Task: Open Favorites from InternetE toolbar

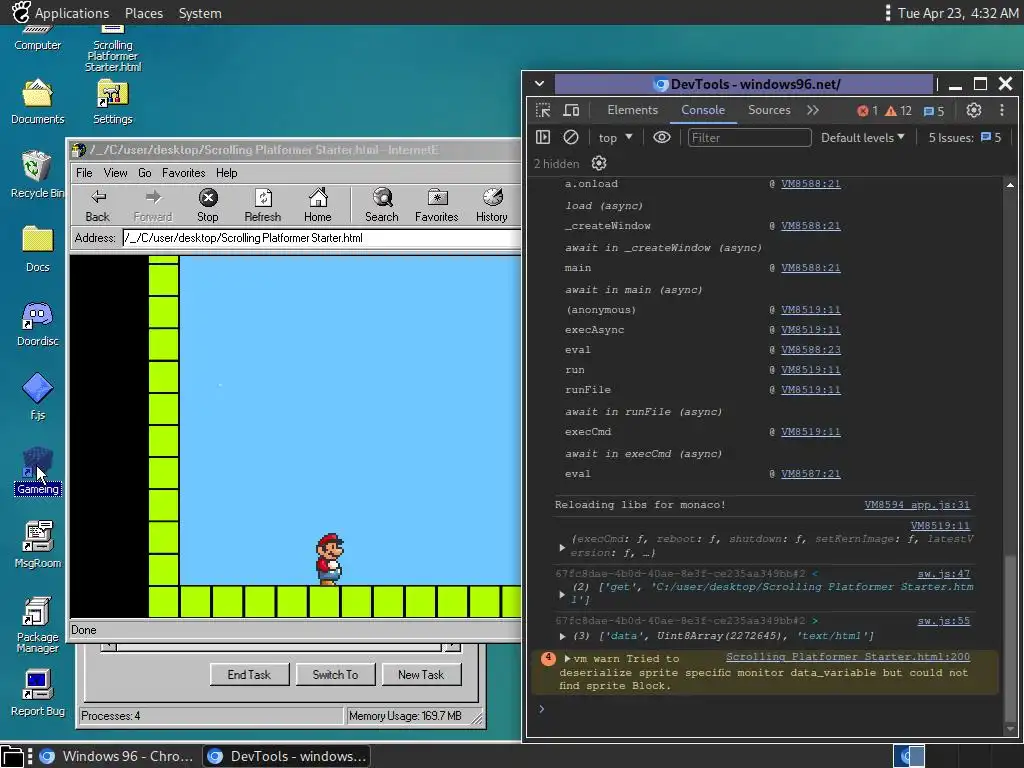Action: 436,206
